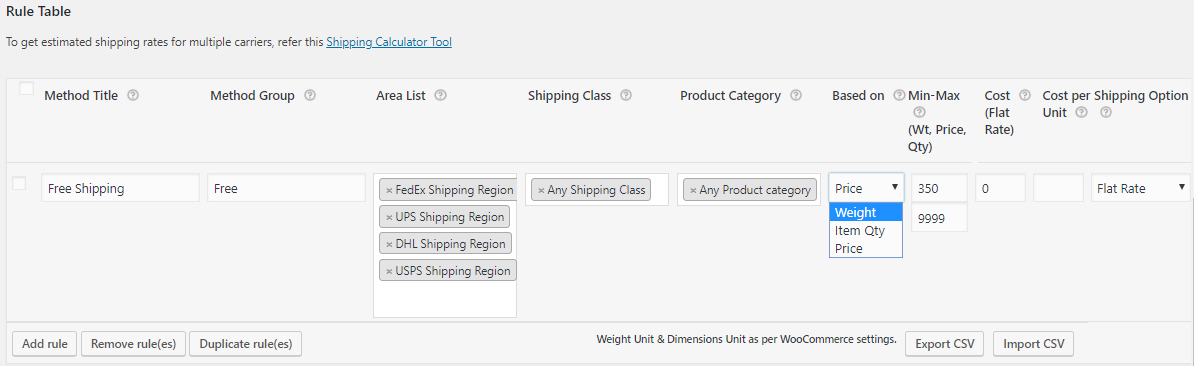Click the Min-Max help icon
The width and height of the screenshot is (1194, 366).
coord(918,113)
